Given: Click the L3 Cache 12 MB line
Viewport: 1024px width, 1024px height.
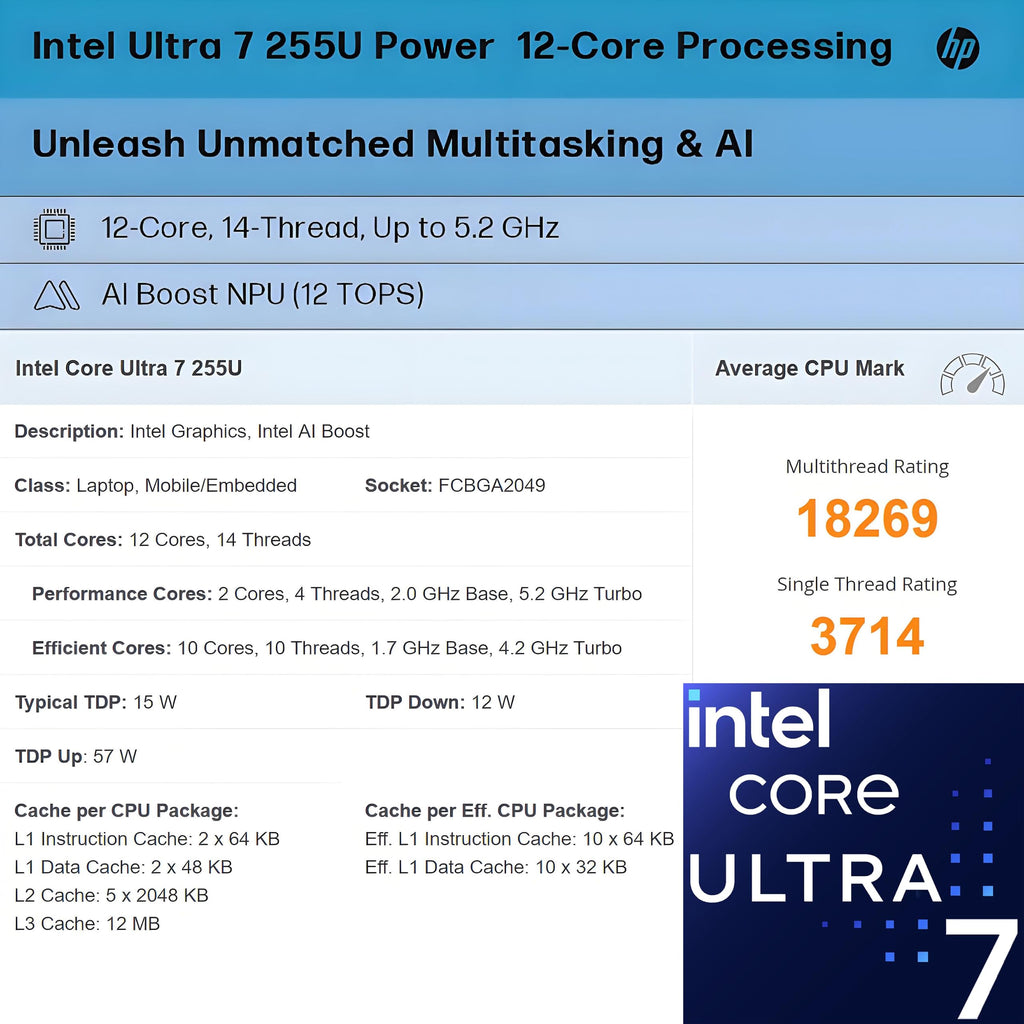Looking at the screenshot, I should (x=87, y=923).
